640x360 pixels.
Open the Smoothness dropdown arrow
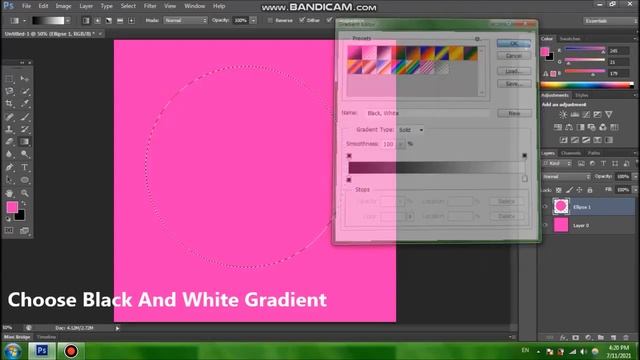pyautogui.click(x=401, y=144)
